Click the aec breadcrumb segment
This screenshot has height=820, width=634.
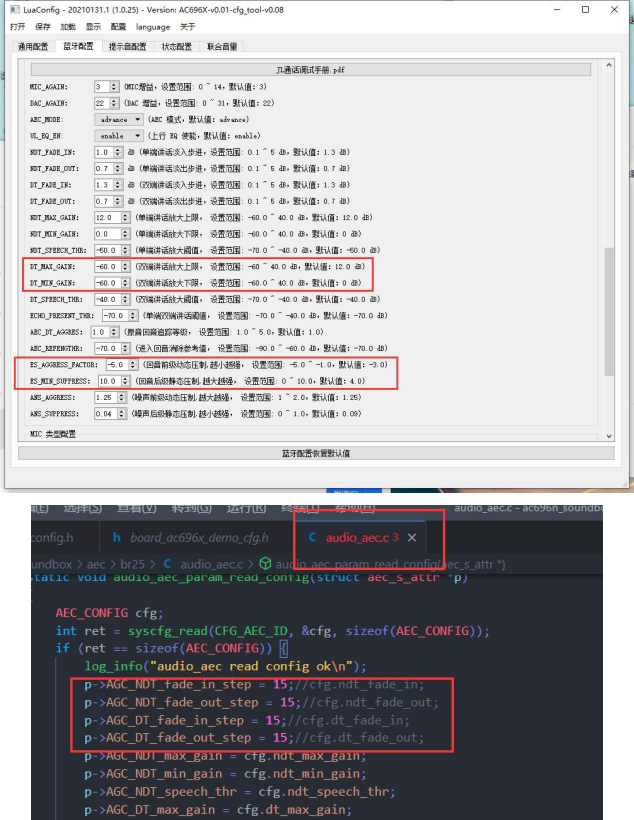tap(96, 564)
